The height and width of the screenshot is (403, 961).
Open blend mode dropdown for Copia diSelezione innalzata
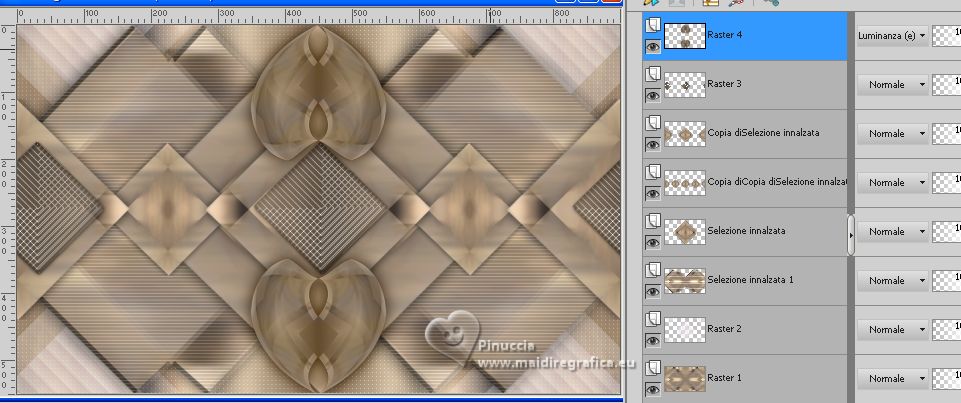tap(892, 134)
